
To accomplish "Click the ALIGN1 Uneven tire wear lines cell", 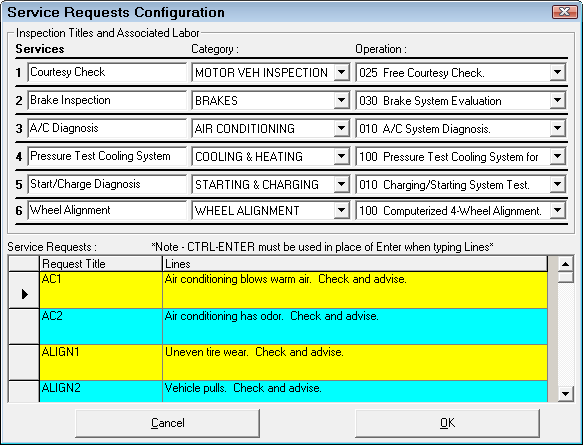I will tap(355, 362).
